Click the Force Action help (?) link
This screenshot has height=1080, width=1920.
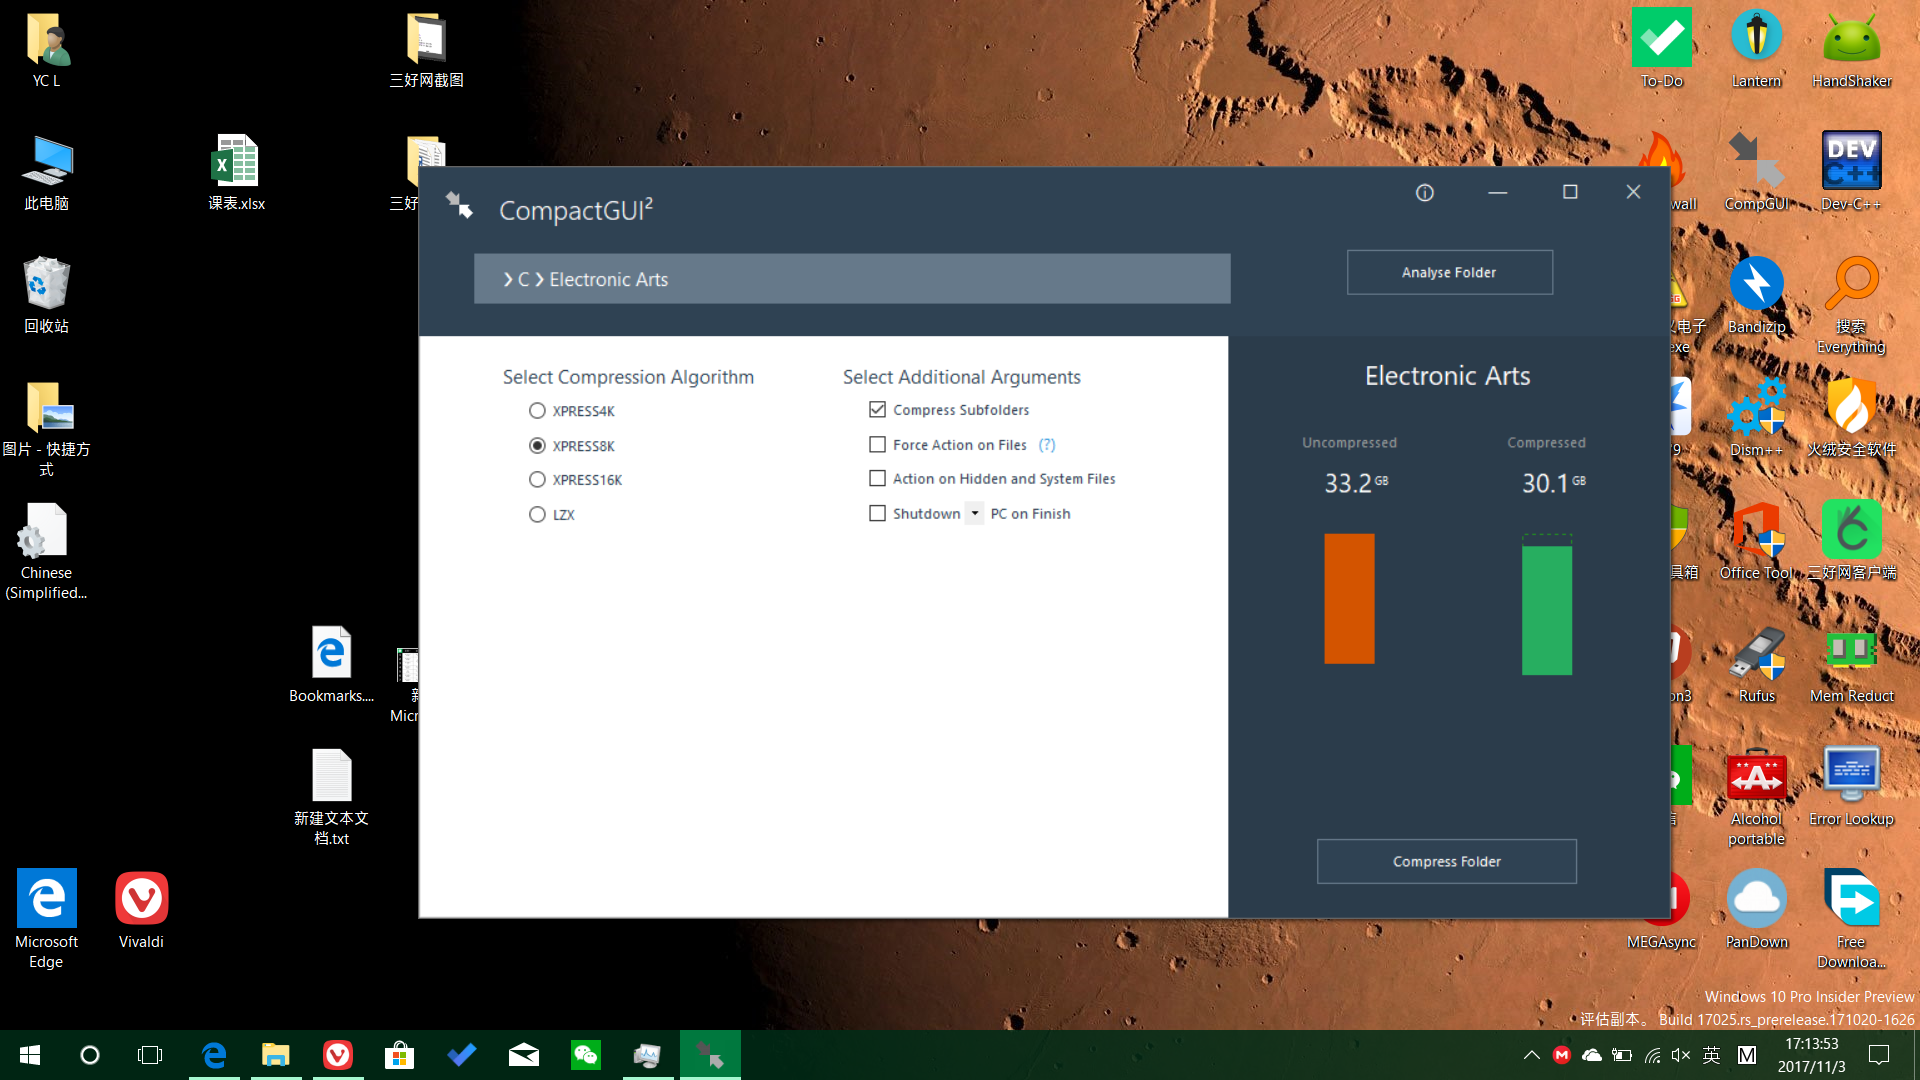(1047, 445)
